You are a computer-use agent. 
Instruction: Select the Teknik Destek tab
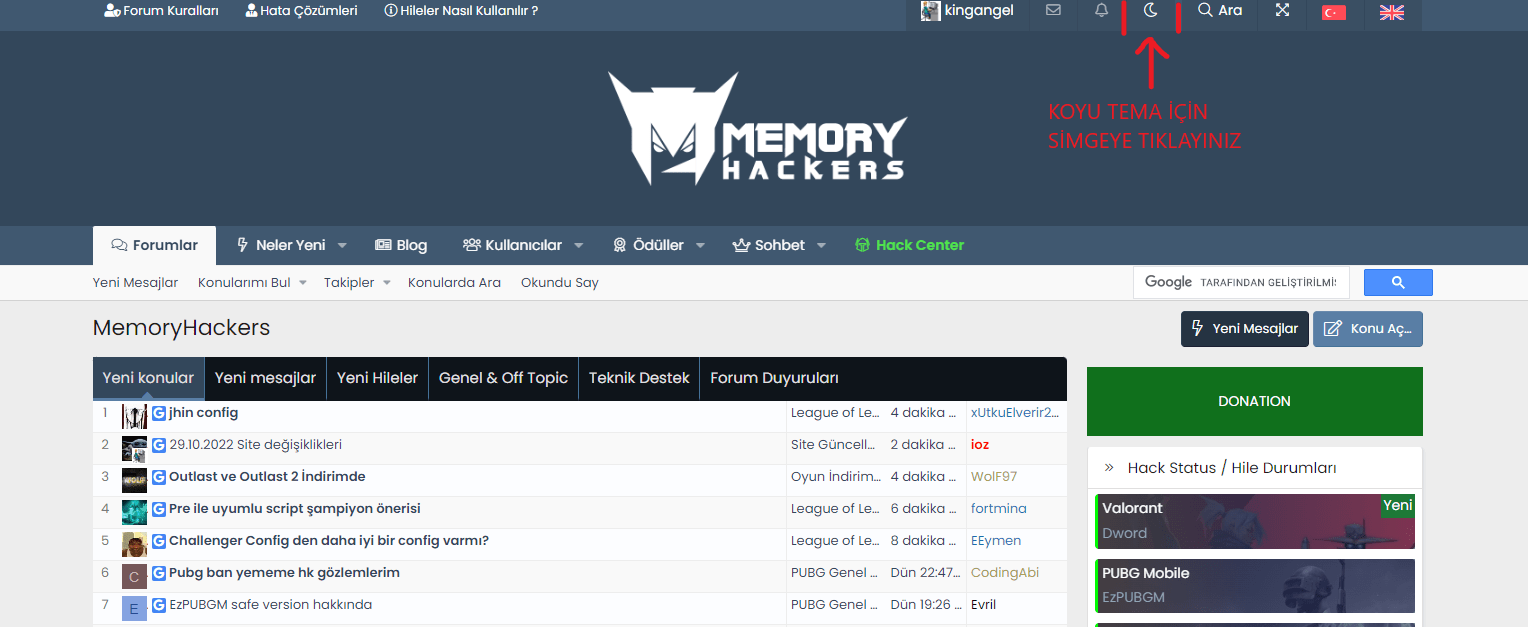click(x=639, y=378)
